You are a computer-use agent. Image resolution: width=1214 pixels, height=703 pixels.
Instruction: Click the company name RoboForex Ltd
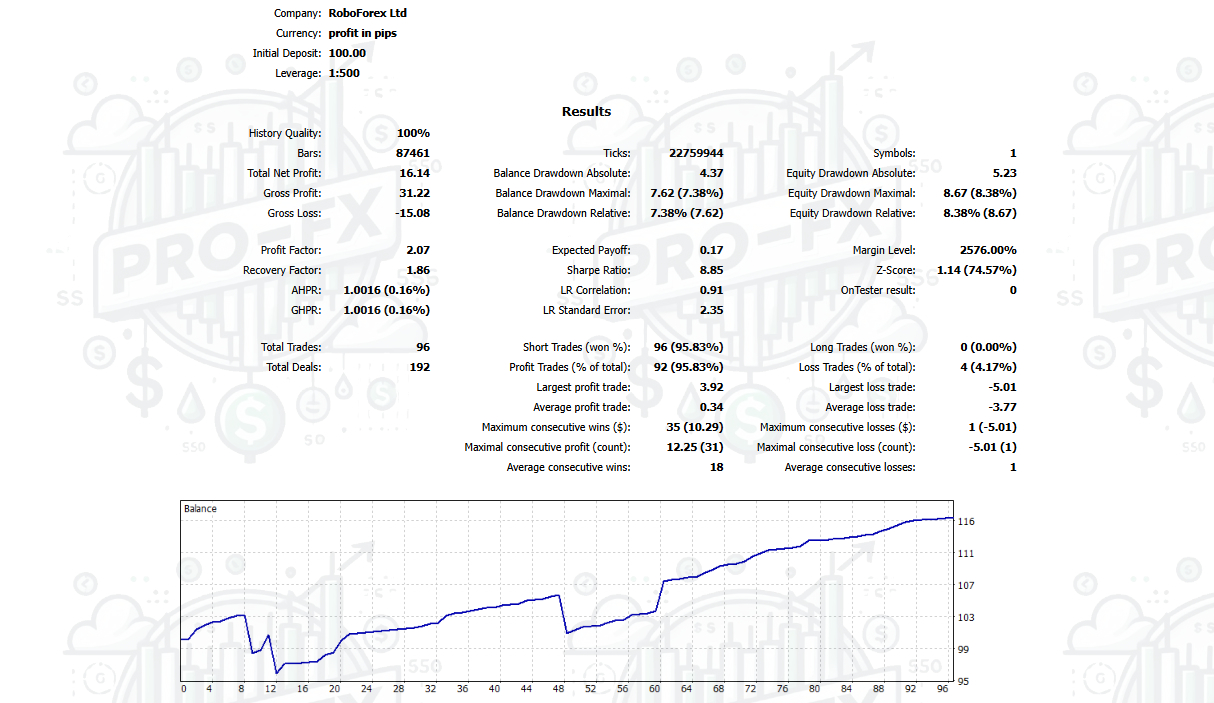tap(367, 13)
